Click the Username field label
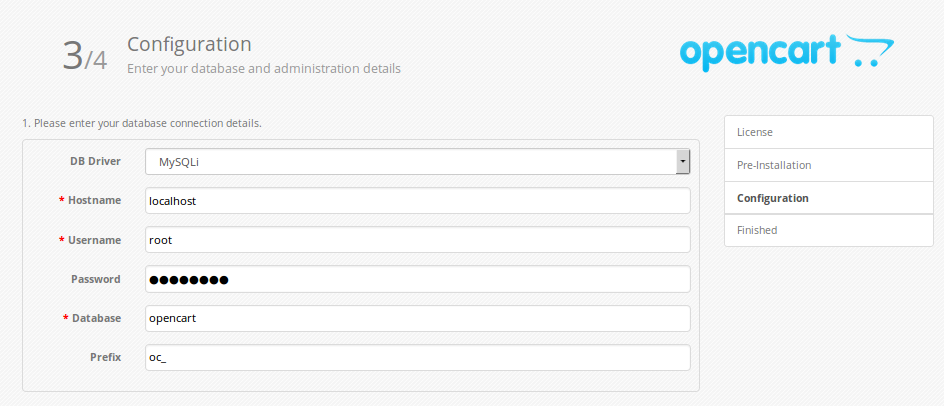944x406 pixels. tap(94, 240)
